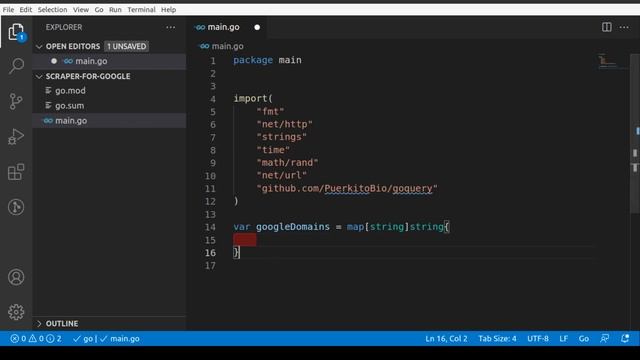
Task: Click the "net/http" import line
Action: (284, 124)
